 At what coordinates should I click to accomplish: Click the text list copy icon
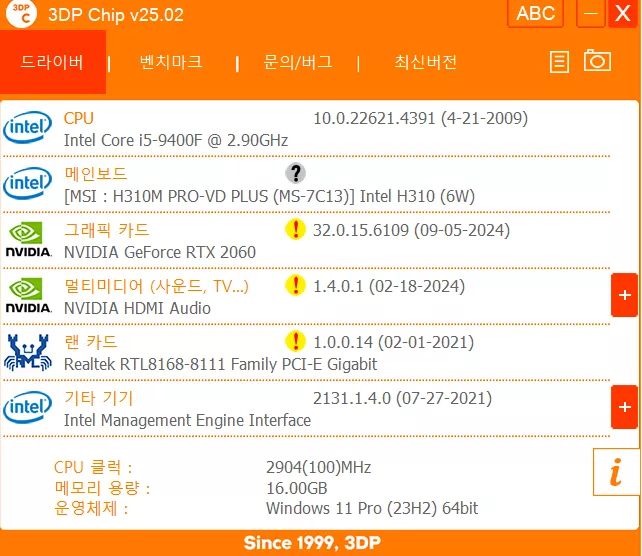pos(559,62)
